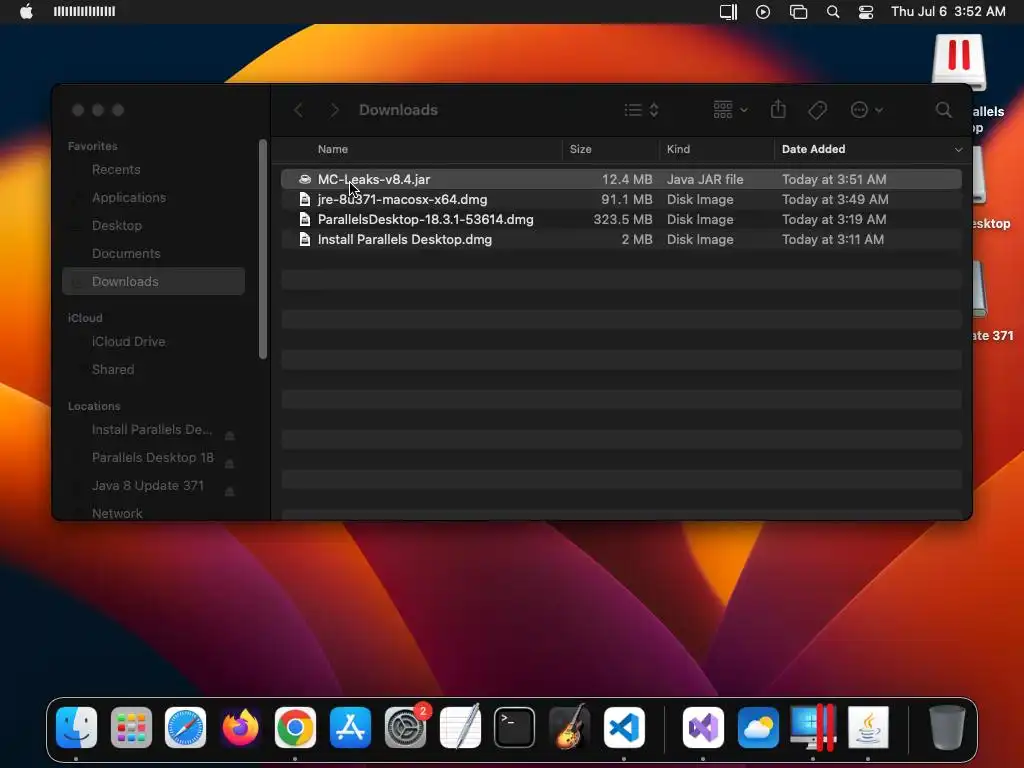
Task: Open the ellipsis Action menu dropdown
Action: click(867, 110)
